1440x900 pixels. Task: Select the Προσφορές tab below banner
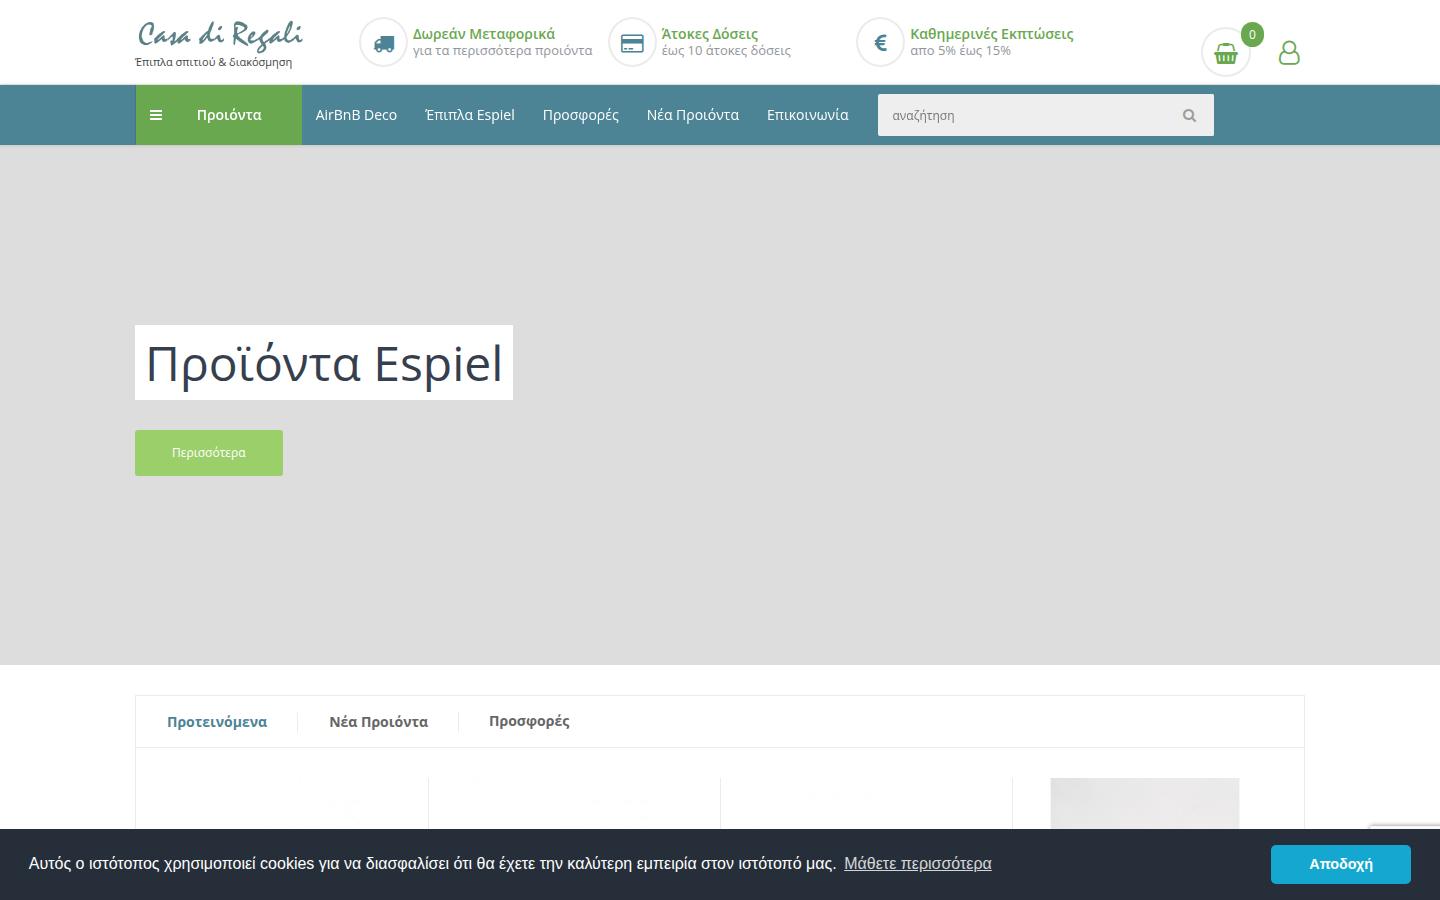tap(529, 722)
